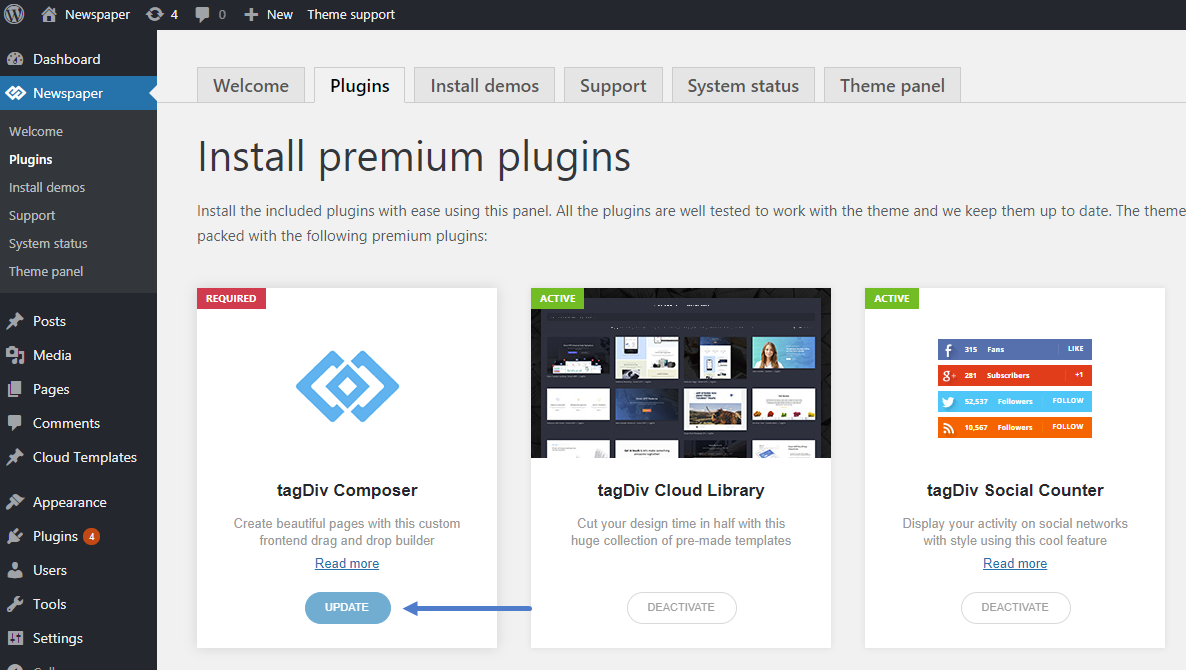Click the Comments bubble icon in sidebar
The width and height of the screenshot is (1186, 670).
[x=15, y=423]
